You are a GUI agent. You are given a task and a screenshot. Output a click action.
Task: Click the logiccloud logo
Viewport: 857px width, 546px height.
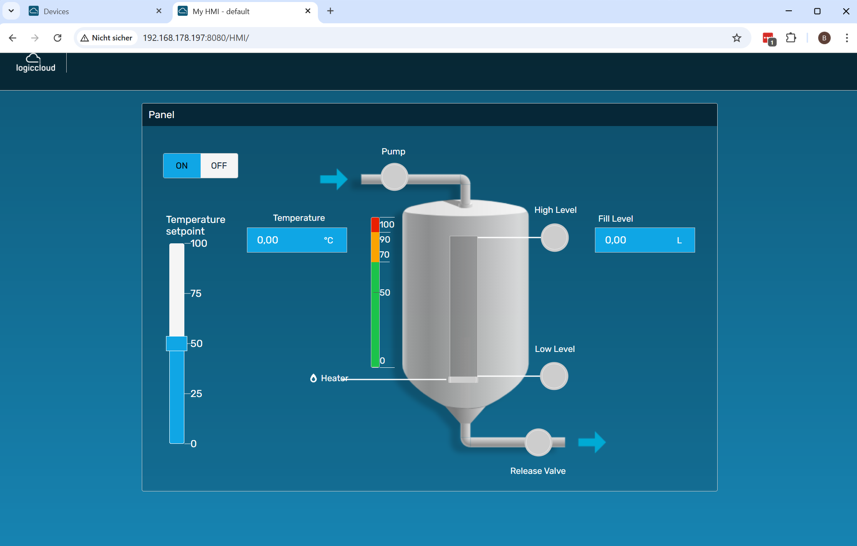[36, 63]
